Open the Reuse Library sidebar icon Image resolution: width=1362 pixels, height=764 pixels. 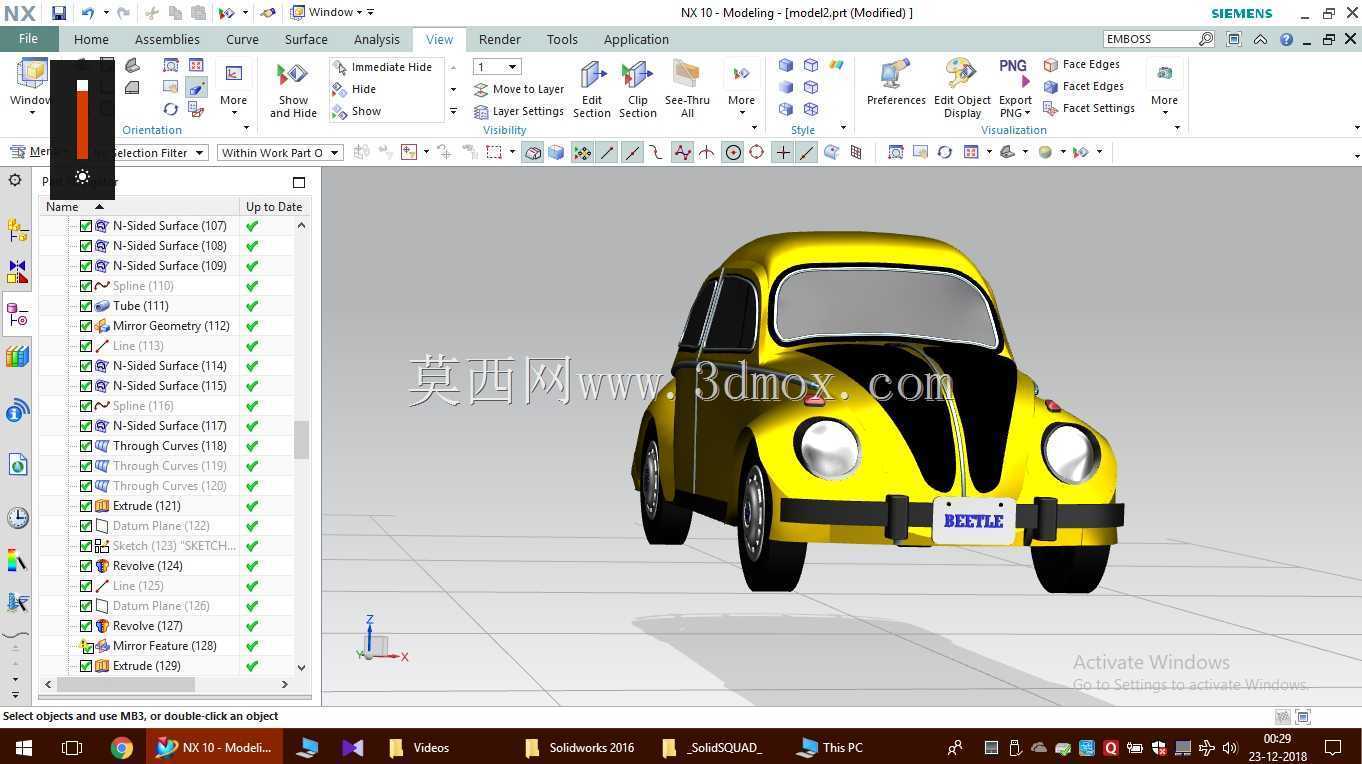pyautogui.click(x=17, y=357)
